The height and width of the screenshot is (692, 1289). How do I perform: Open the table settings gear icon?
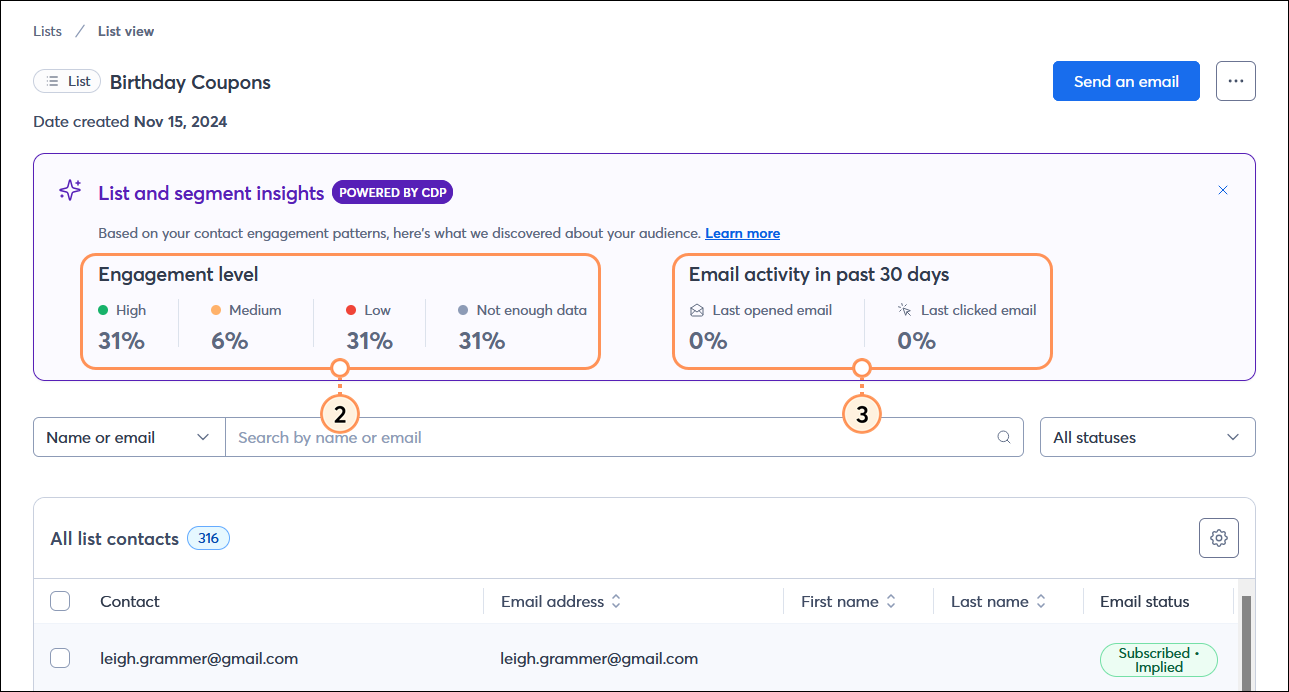[x=1218, y=537]
